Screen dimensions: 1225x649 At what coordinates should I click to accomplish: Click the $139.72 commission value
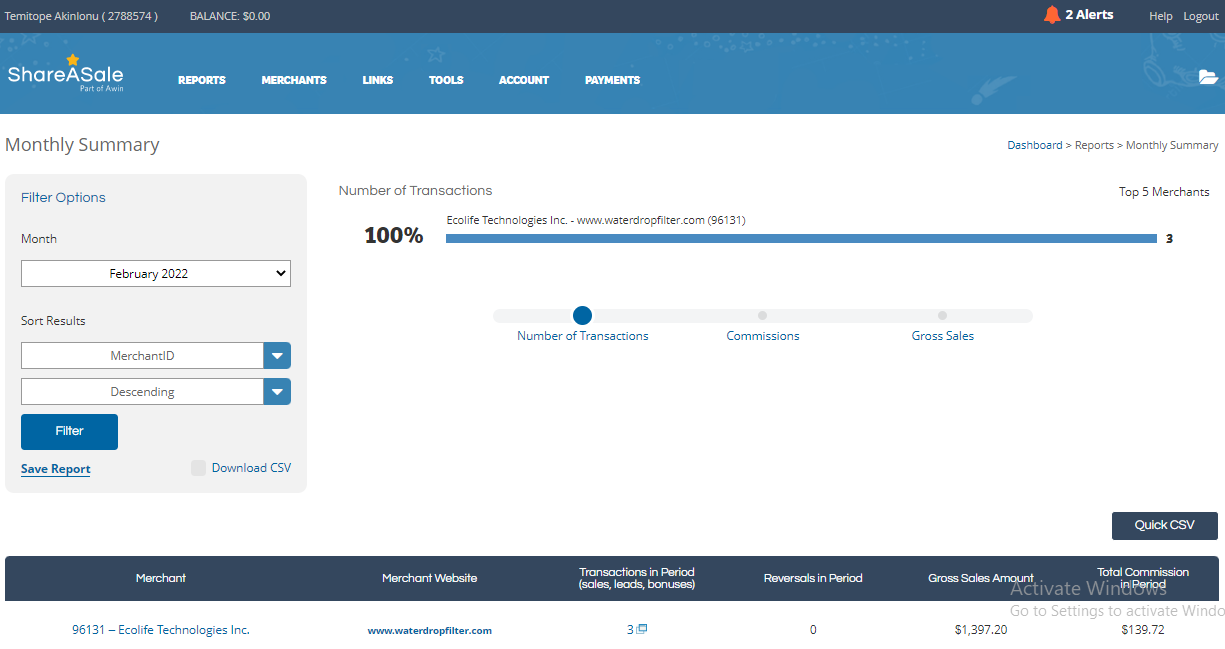pos(1143,630)
